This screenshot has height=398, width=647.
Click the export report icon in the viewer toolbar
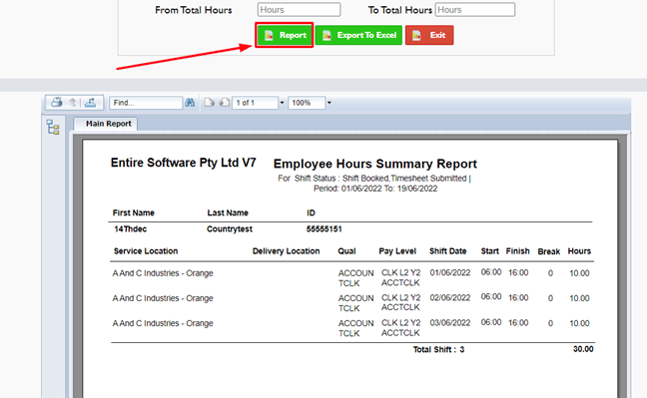coord(90,102)
